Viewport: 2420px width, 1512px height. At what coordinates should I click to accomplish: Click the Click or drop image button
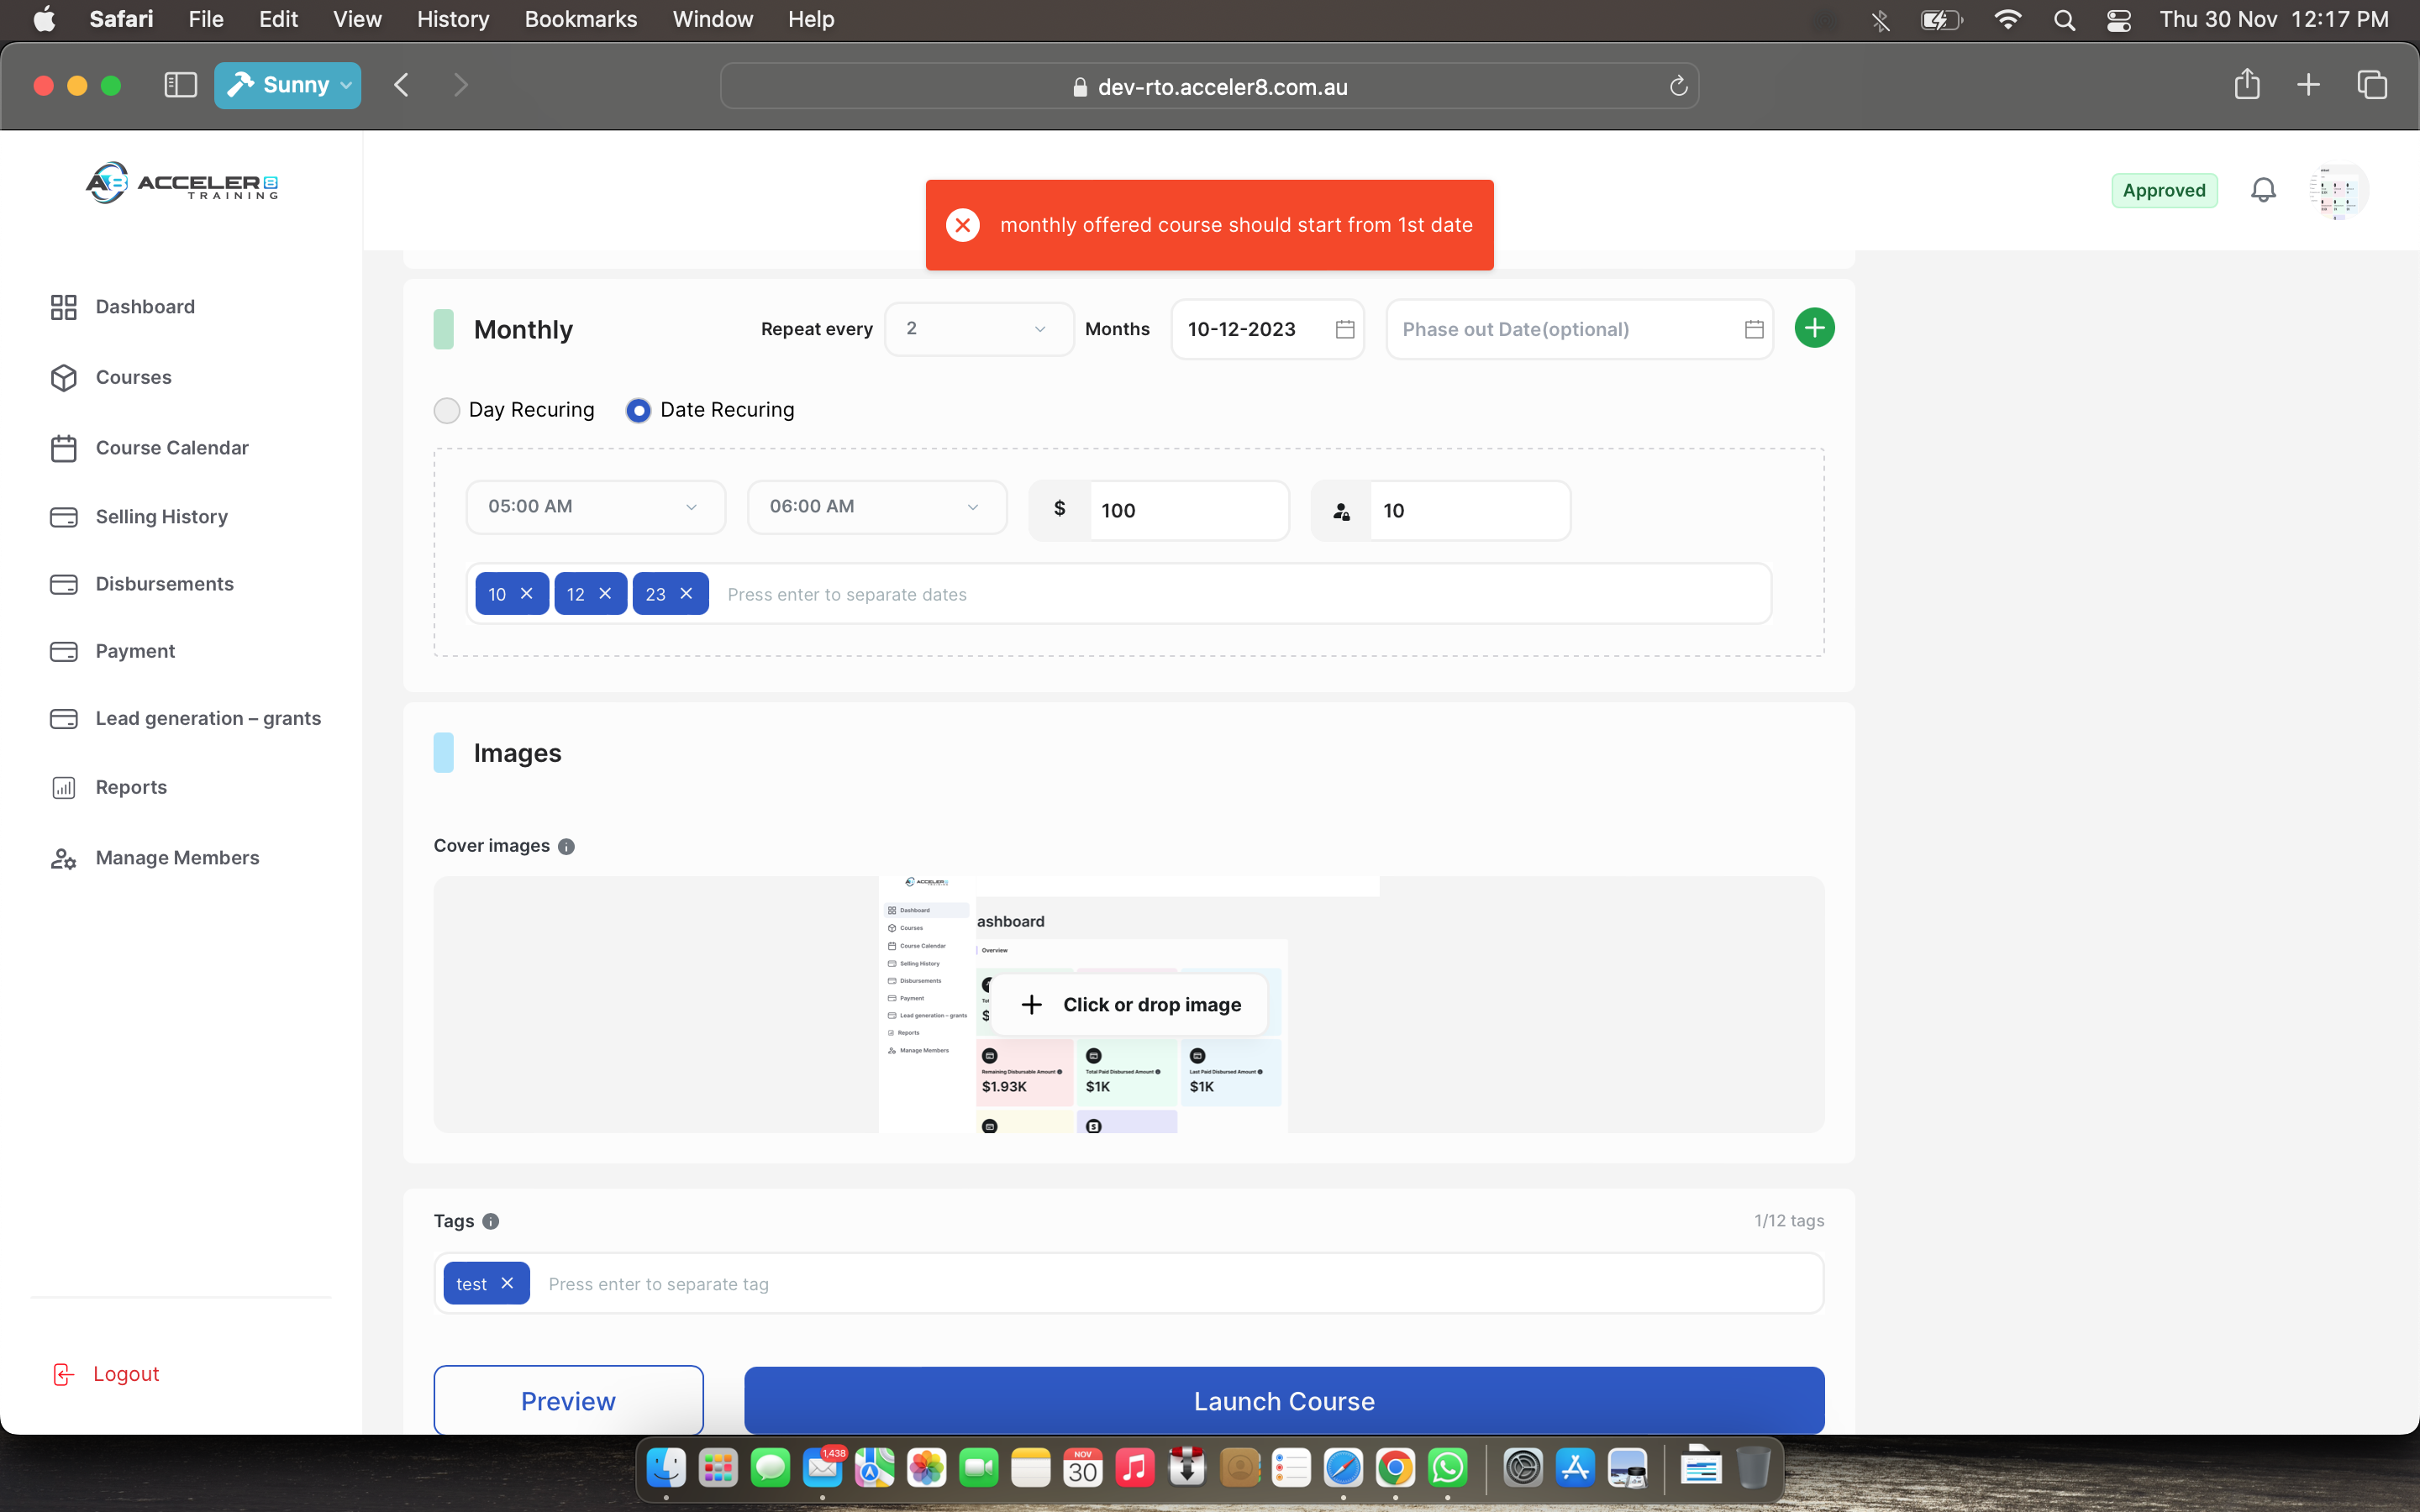[x=1129, y=1004]
